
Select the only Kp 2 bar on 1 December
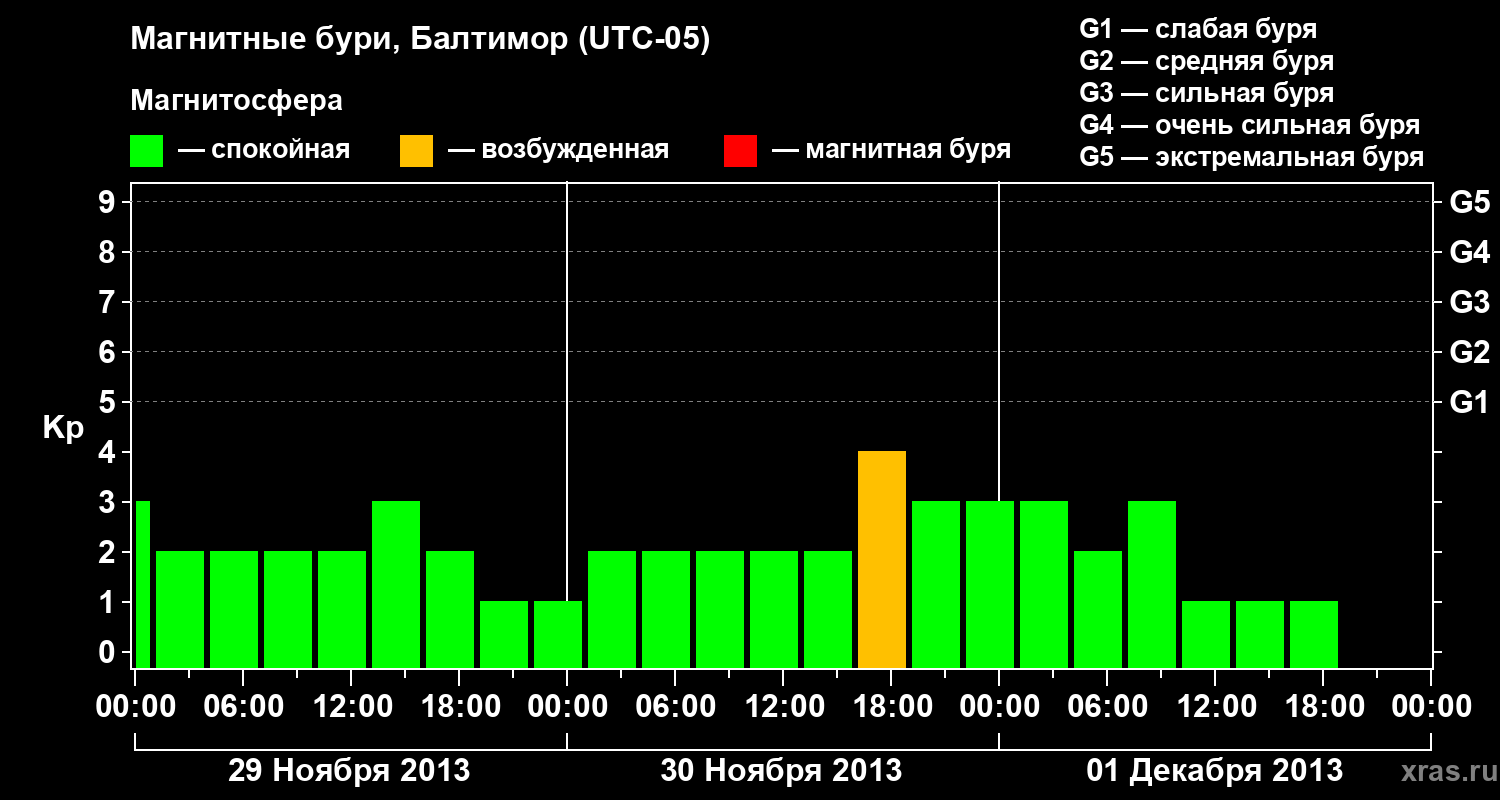coord(1098,609)
